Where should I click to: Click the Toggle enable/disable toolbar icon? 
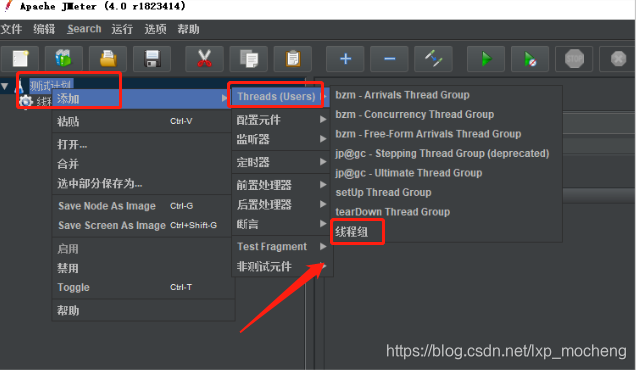click(433, 59)
